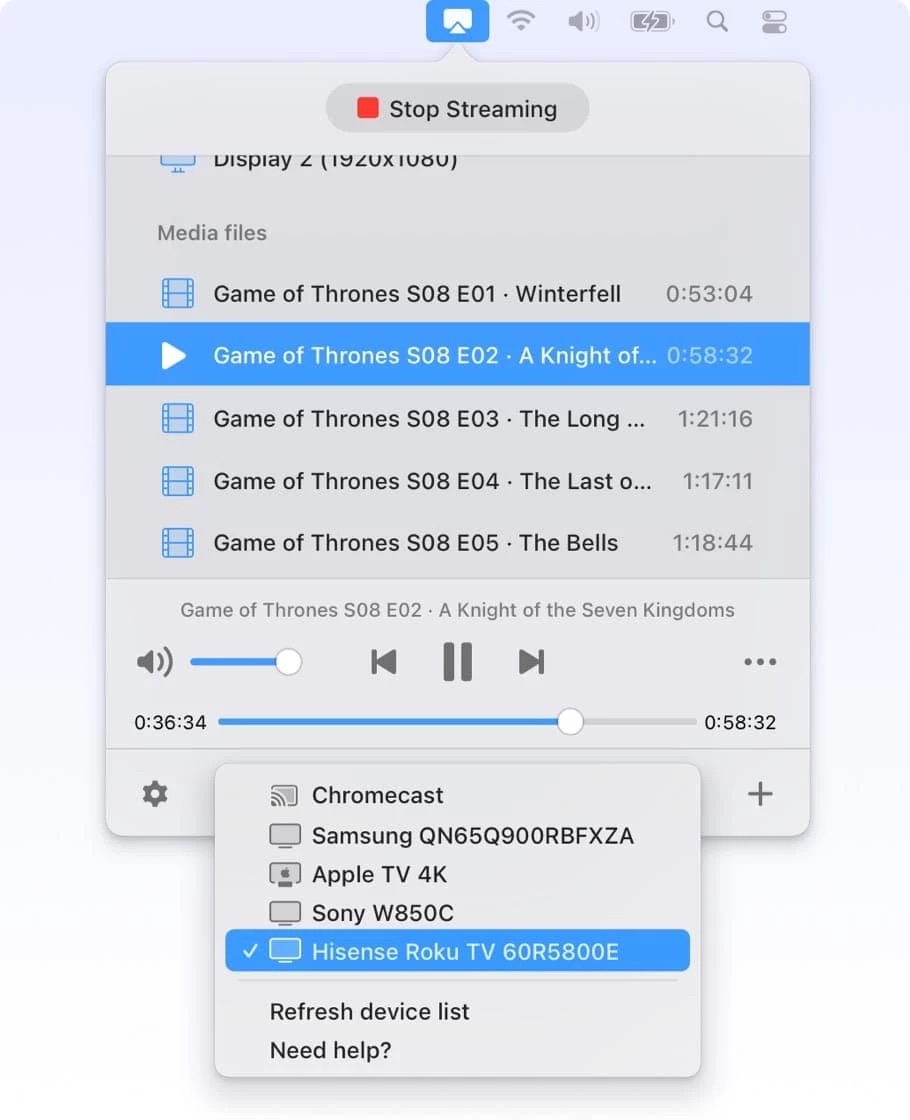Click the Wi-Fi icon in menu bar
The width and height of the screenshot is (910, 1120).
(x=521, y=20)
